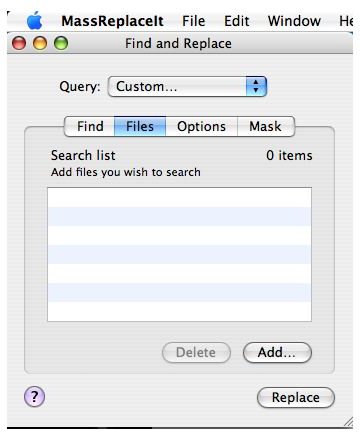Open the Query Custom popup menu
361x432 pixels.
pos(187,87)
